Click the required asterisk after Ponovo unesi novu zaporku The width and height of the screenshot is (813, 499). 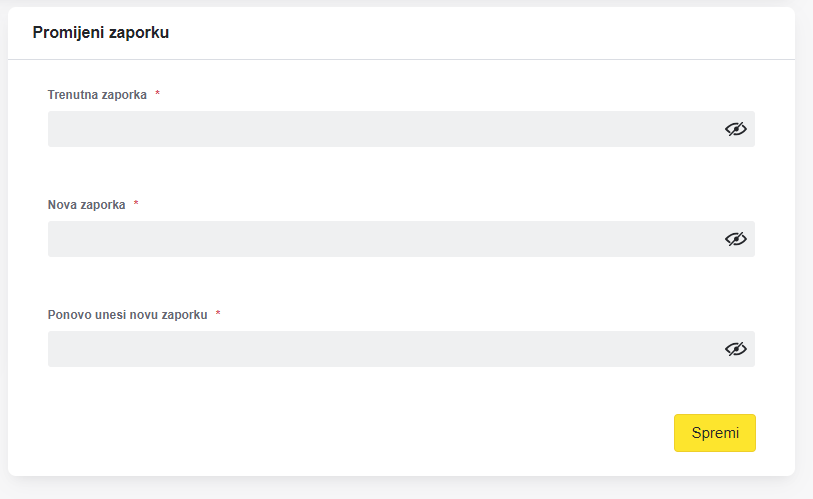click(x=218, y=313)
